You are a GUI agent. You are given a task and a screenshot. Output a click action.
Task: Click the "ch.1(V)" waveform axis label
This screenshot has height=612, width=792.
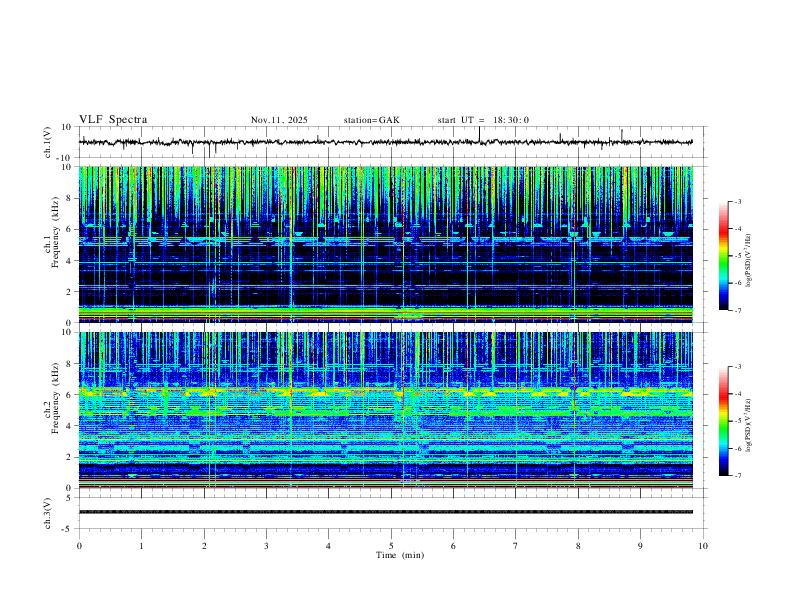(48, 142)
